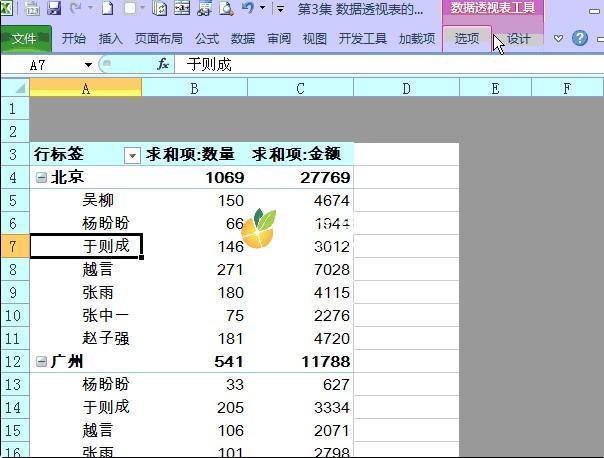
Task: Click the Print Preview magnifier icon
Action: pyautogui.click(x=226, y=9)
